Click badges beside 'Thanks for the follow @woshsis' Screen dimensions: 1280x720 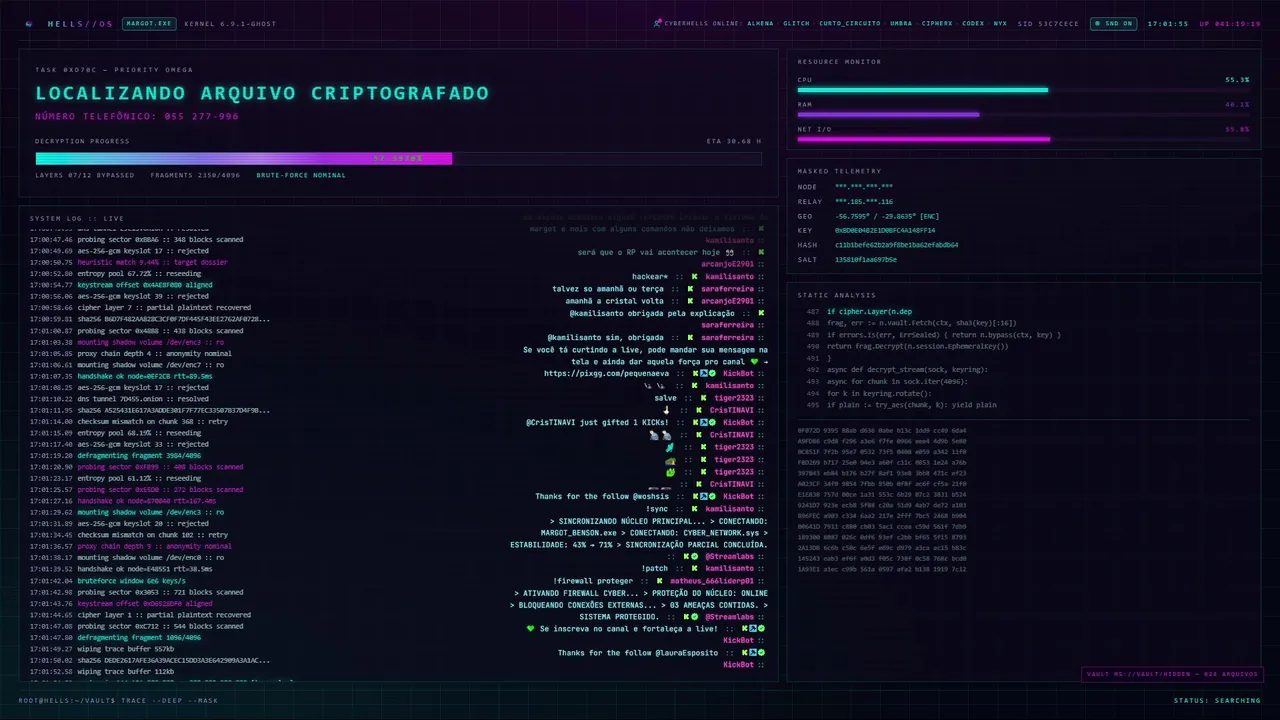pyautogui.click(x=704, y=496)
